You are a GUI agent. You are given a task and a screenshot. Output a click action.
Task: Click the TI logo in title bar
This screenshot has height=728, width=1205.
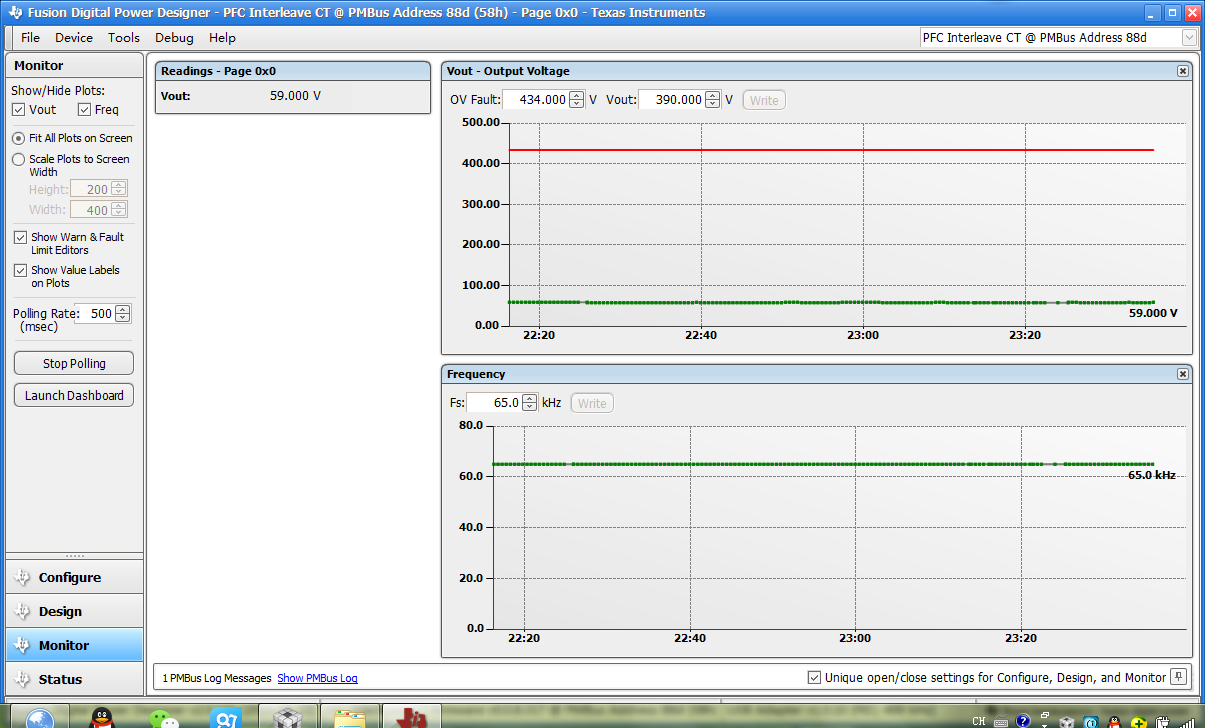pyautogui.click(x=14, y=13)
